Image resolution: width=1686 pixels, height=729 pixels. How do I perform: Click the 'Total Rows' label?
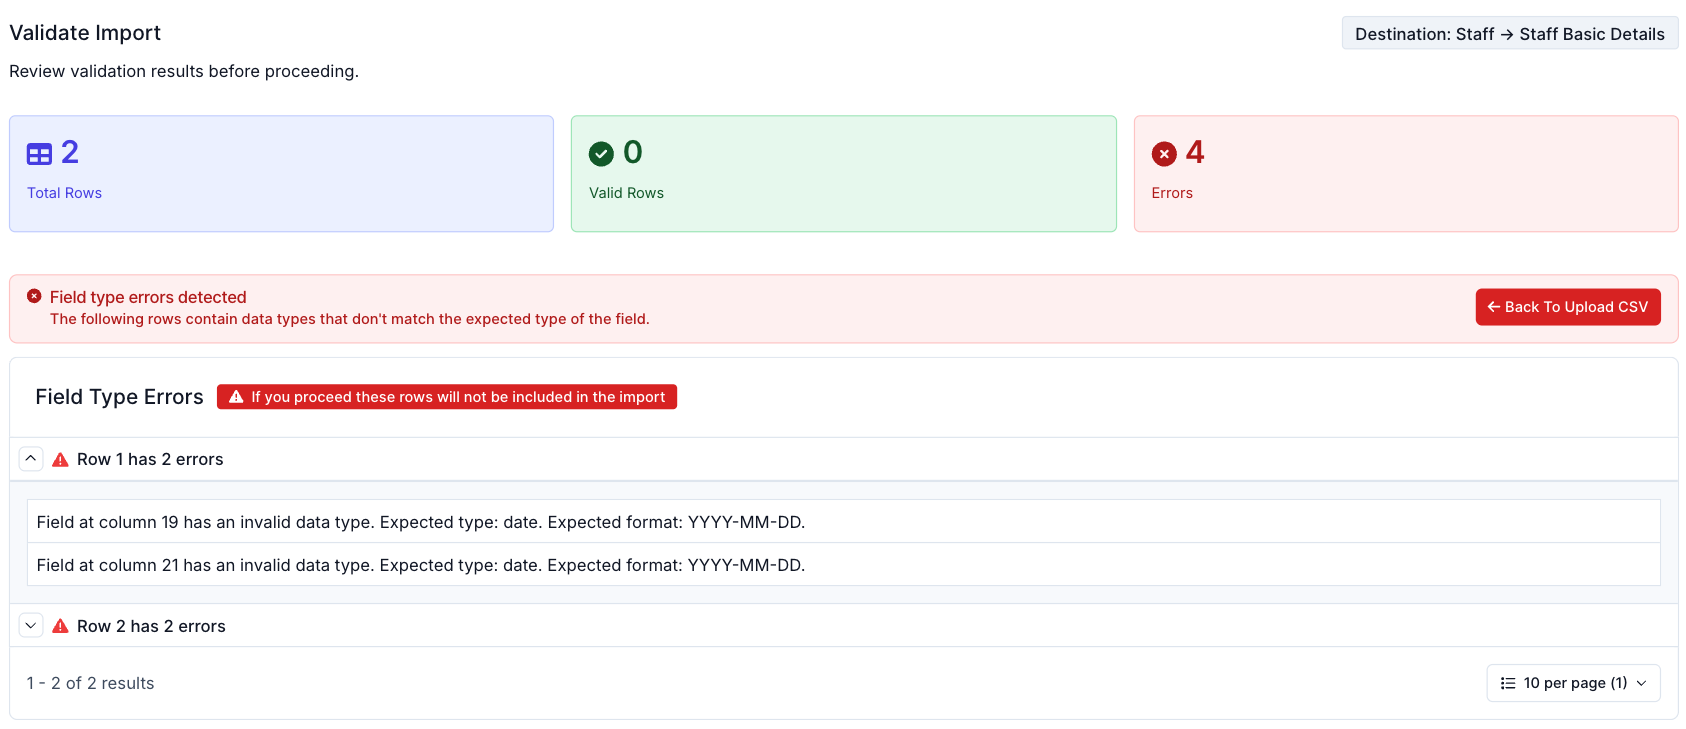pyautogui.click(x=64, y=193)
